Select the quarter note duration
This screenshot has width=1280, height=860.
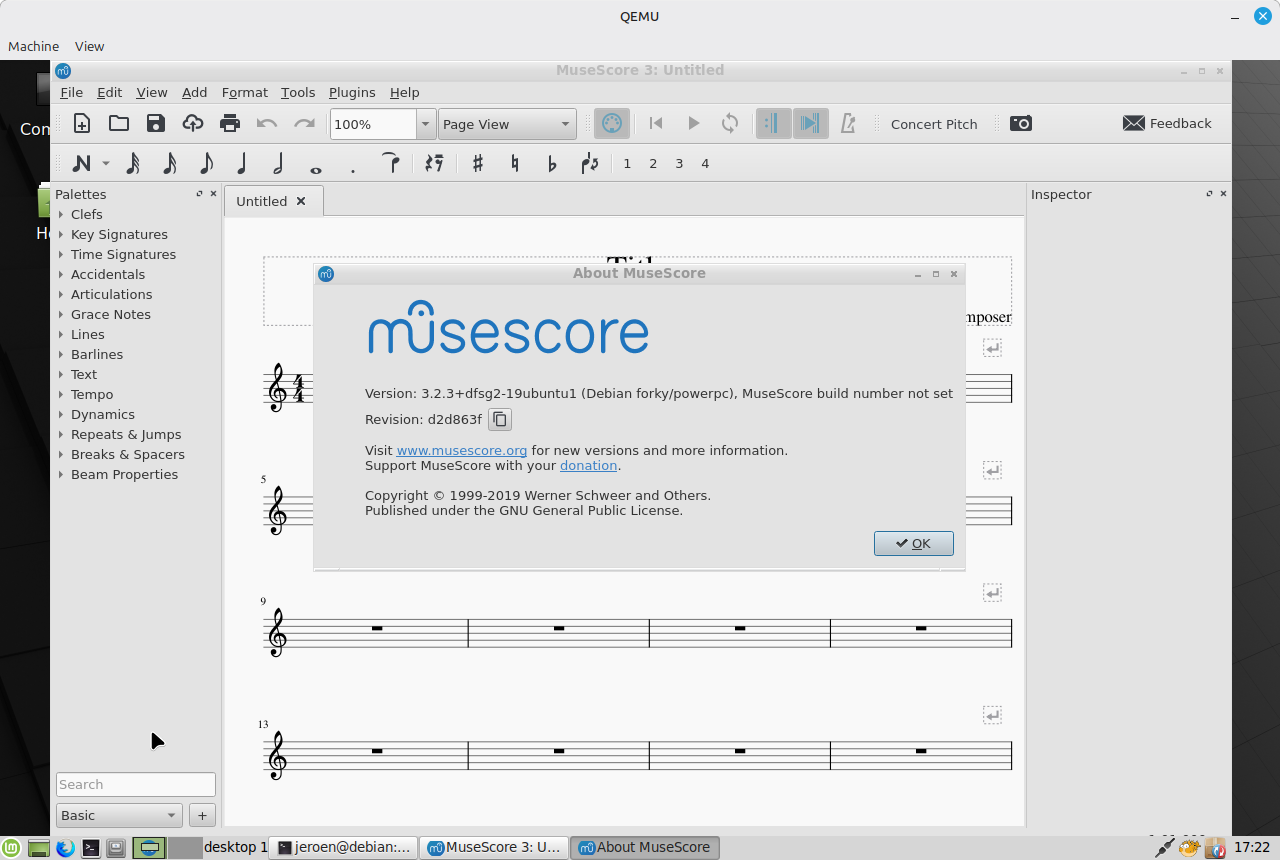[x=241, y=164]
